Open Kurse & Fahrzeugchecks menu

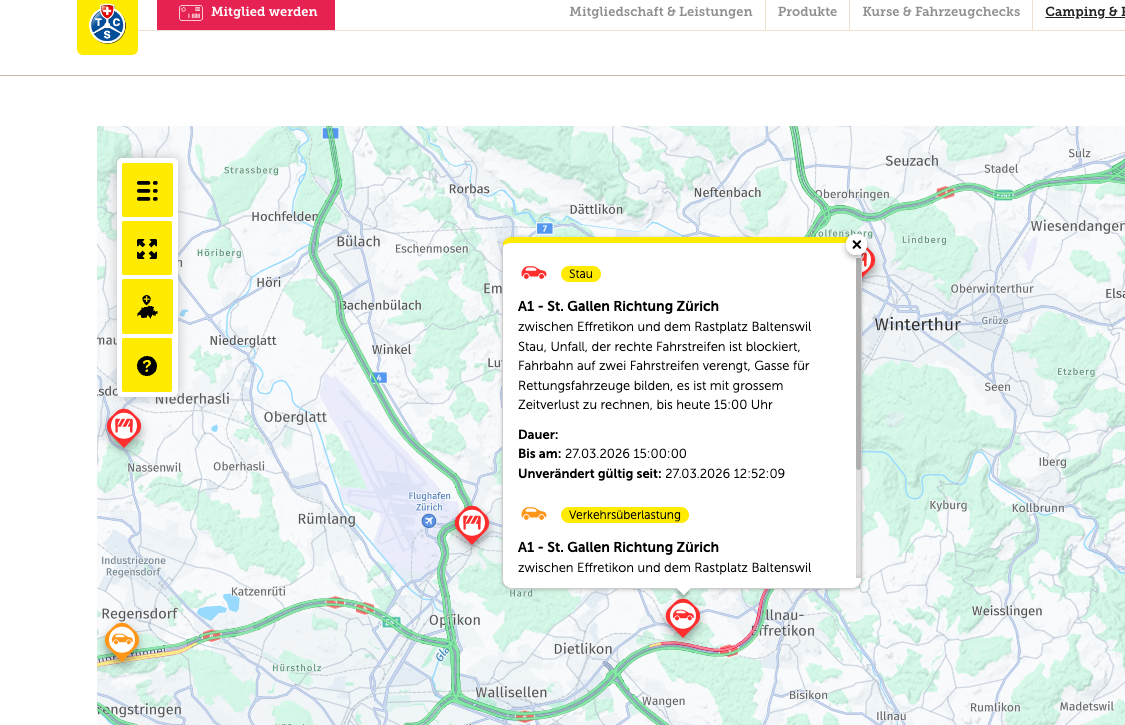click(941, 12)
